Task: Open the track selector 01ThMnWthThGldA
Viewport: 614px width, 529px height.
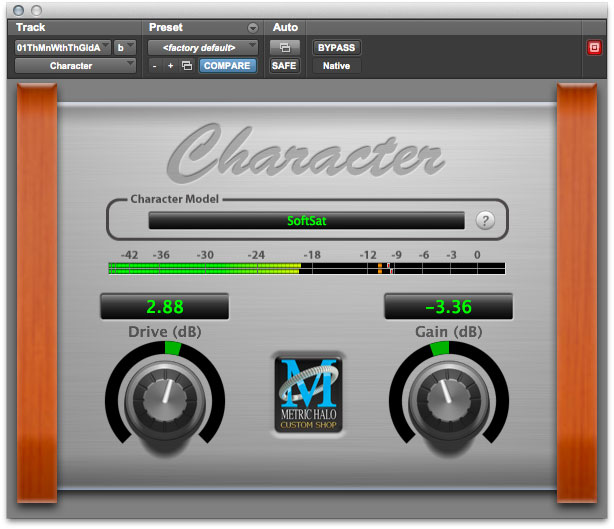Action: [x=63, y=48]
